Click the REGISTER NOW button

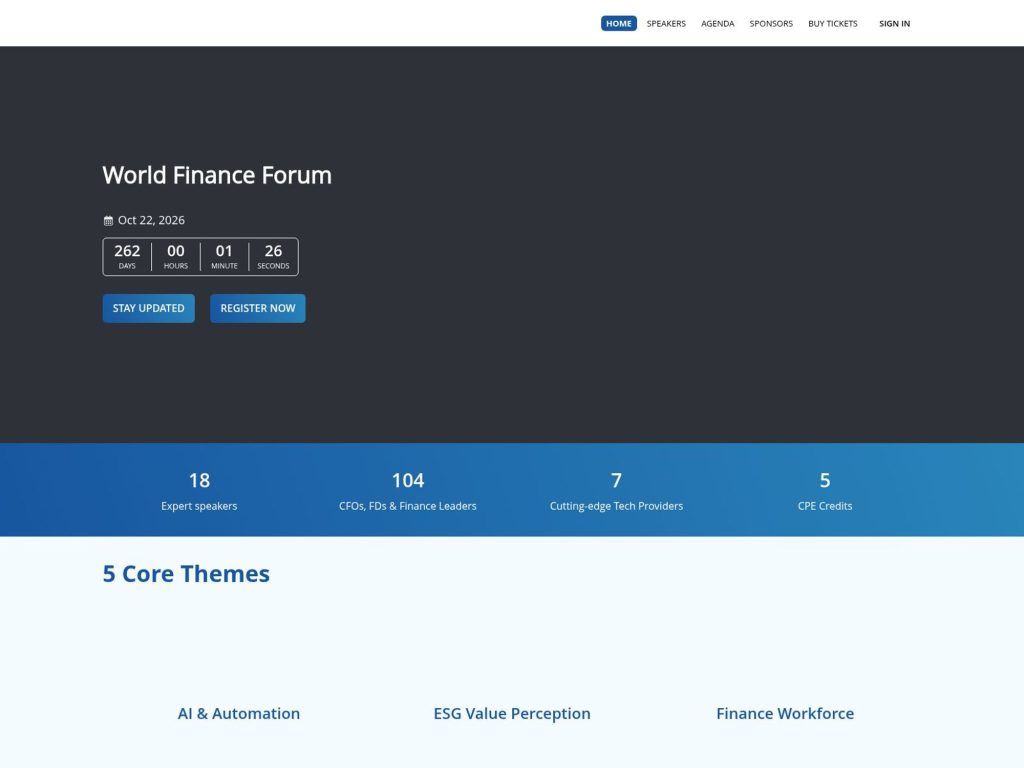point(257,308)
